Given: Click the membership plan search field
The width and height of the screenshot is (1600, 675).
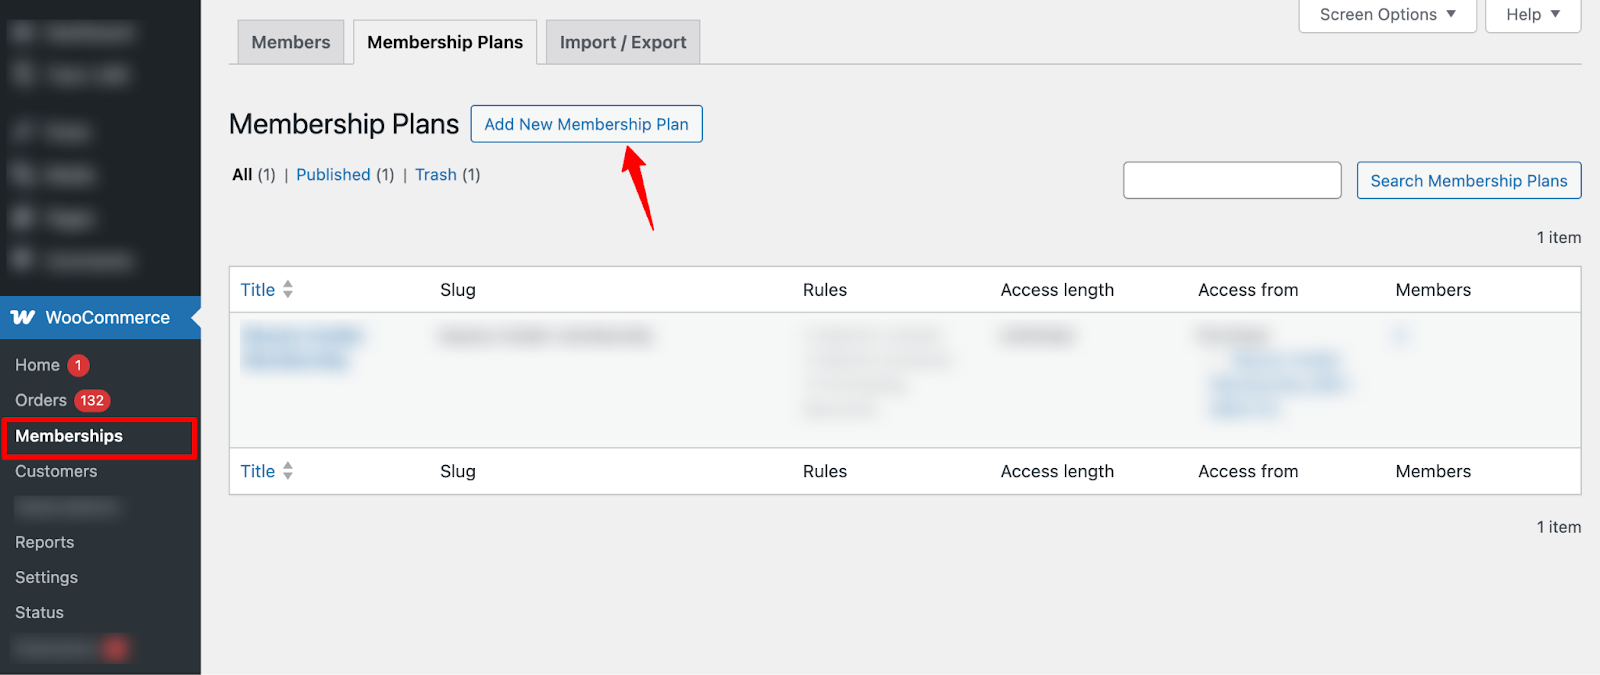Looking at the screenshot, I should pyautogui.click(x=1231, y=180).
